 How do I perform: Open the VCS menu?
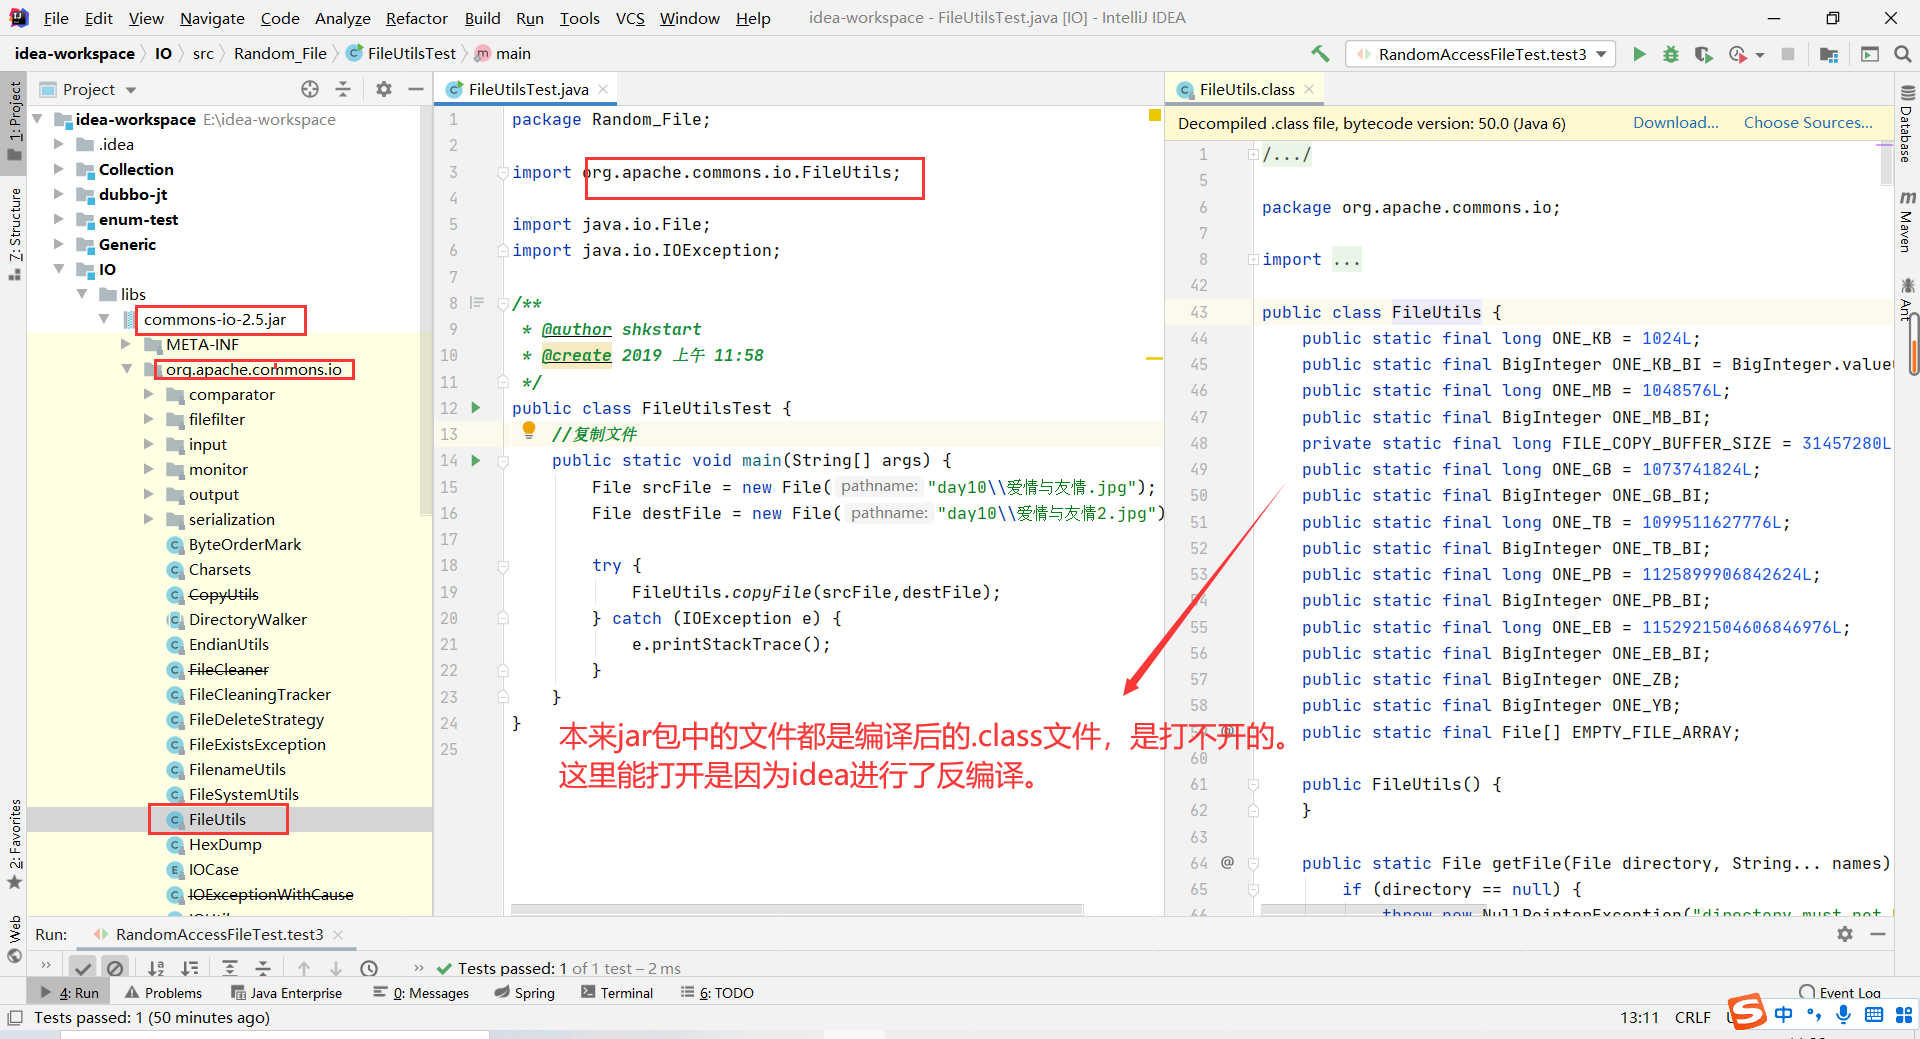tap(630, 18)
